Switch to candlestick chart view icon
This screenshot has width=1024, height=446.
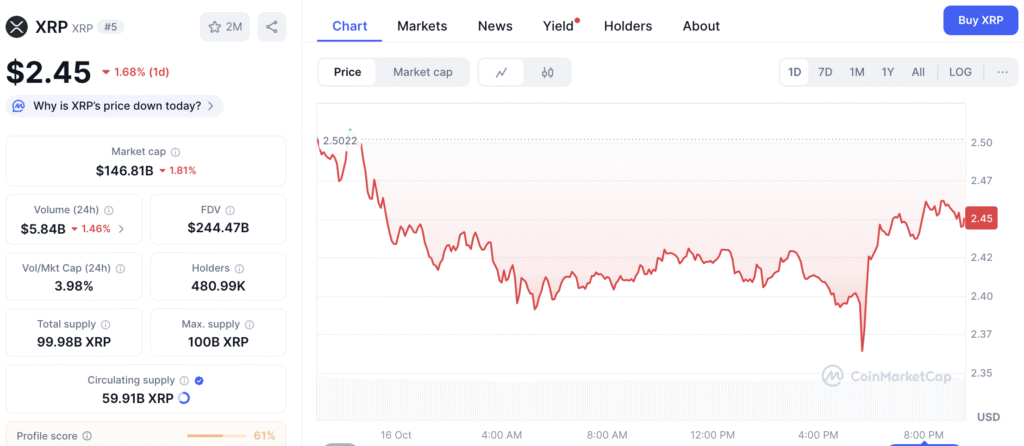coord(547,72)
